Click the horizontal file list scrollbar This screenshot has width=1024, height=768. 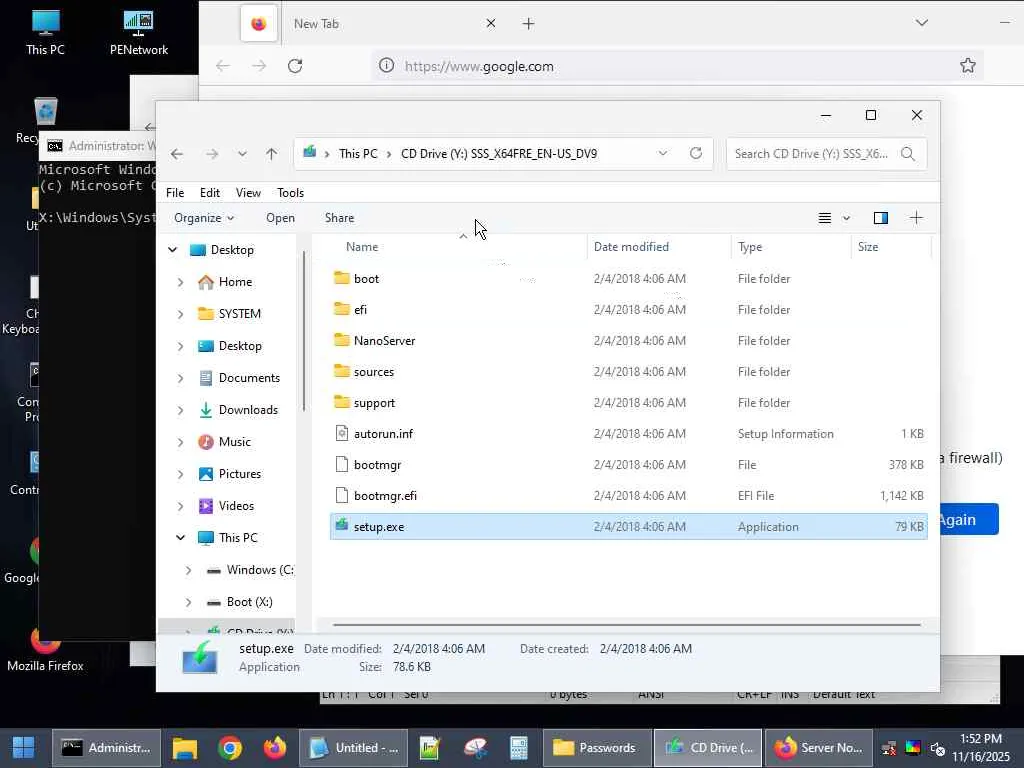(x=627, y=625)
